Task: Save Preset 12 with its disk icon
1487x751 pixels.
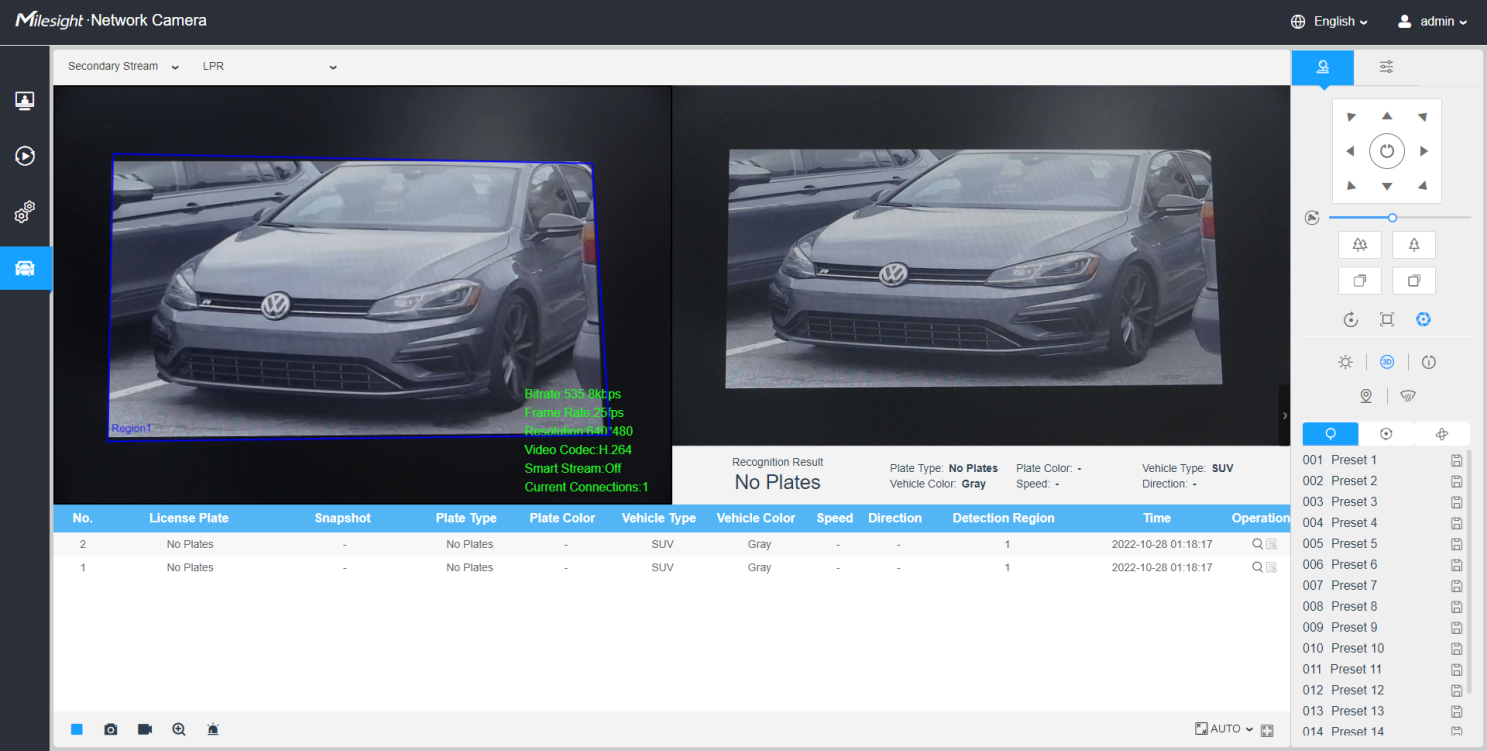Action: click(1457, 690)
